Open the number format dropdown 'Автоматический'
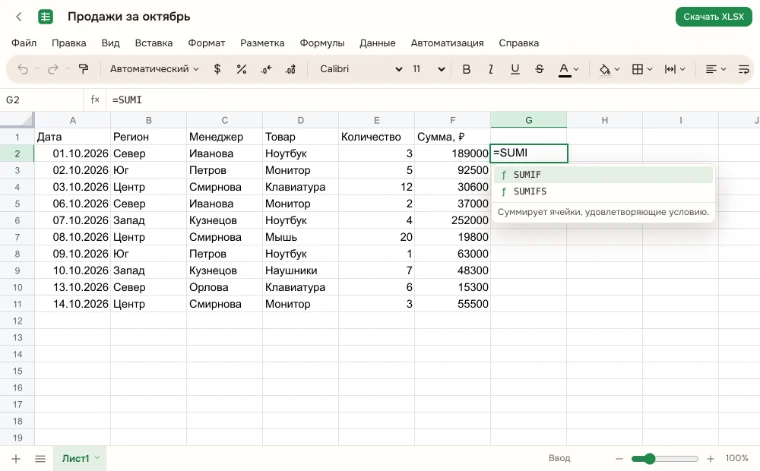 pos(154,69)
